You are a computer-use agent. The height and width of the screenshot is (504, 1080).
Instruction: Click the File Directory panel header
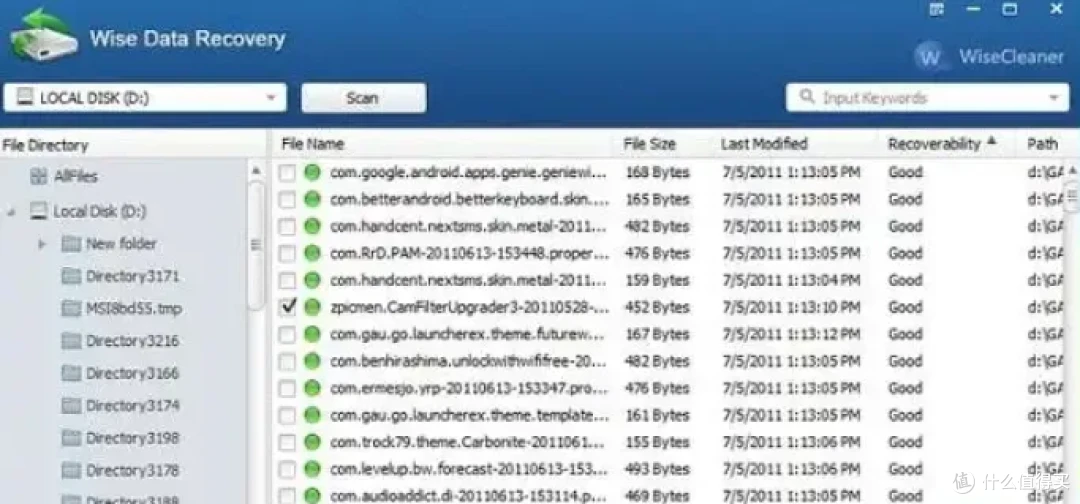[45, 145]
